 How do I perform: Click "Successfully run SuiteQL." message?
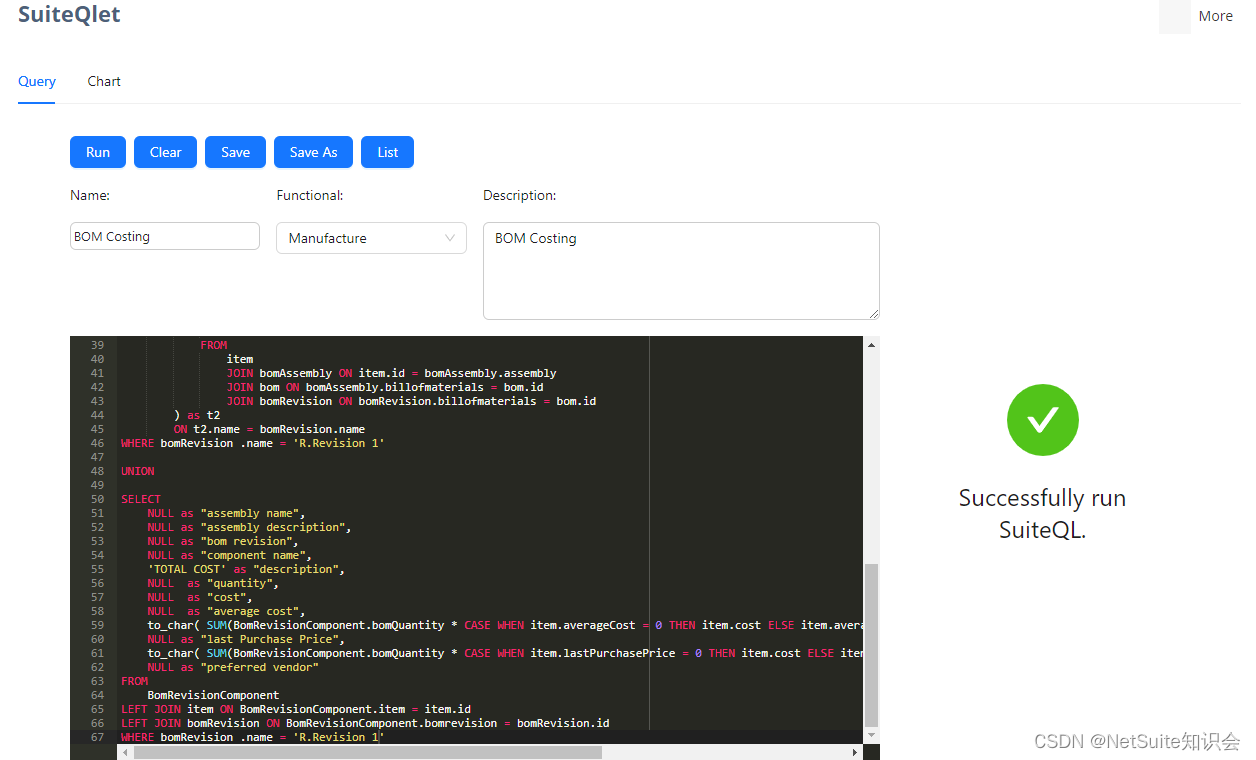1042,514
